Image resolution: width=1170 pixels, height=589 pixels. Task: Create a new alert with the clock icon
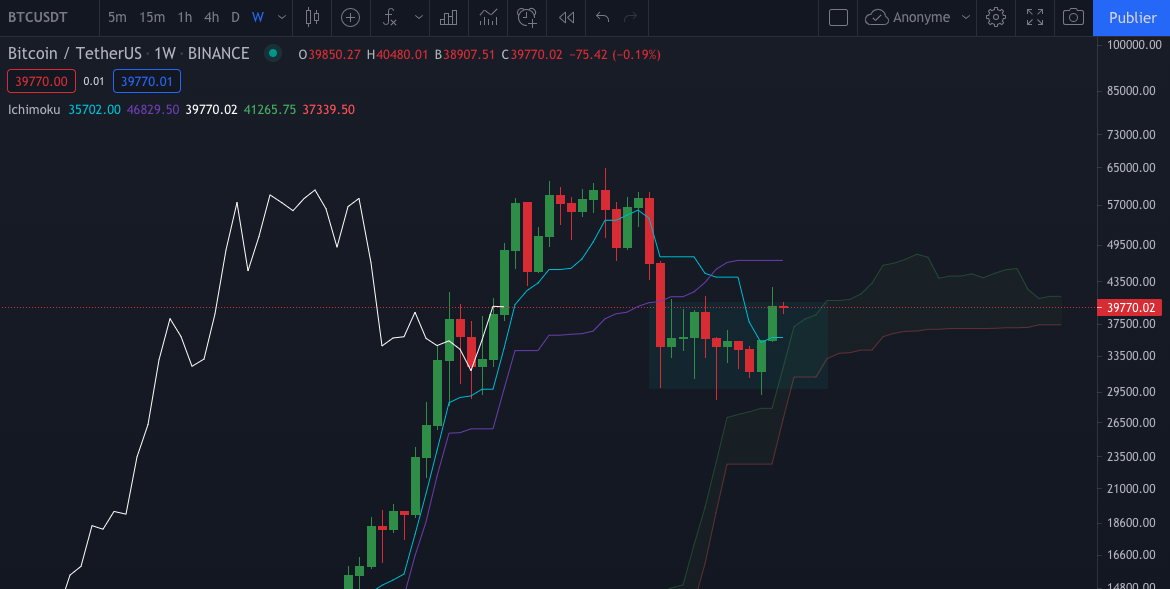(x=527, y=17)
